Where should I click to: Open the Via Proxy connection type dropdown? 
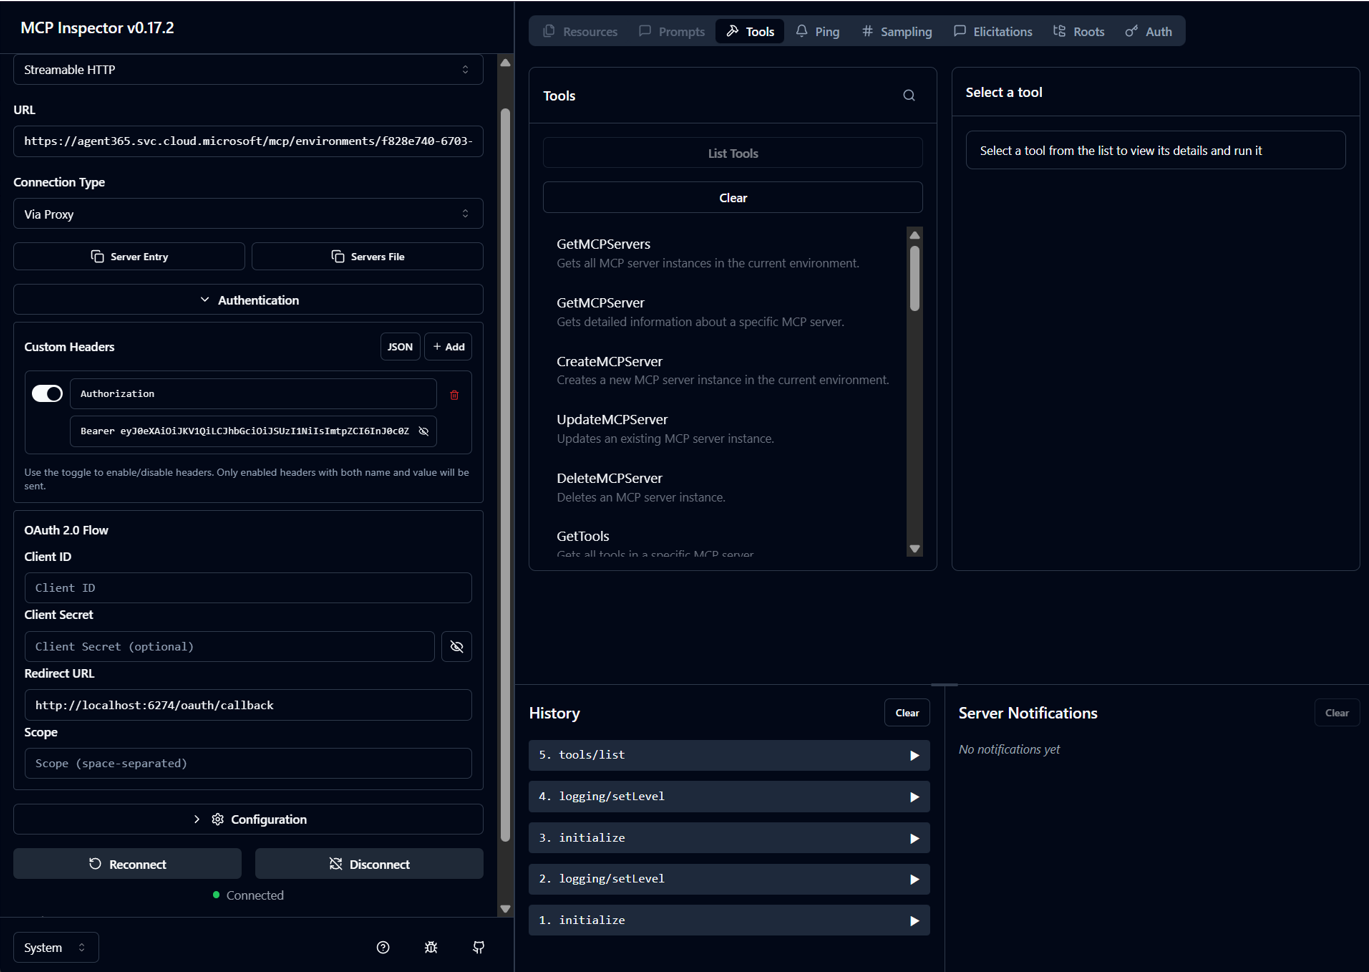pos(248,214)
